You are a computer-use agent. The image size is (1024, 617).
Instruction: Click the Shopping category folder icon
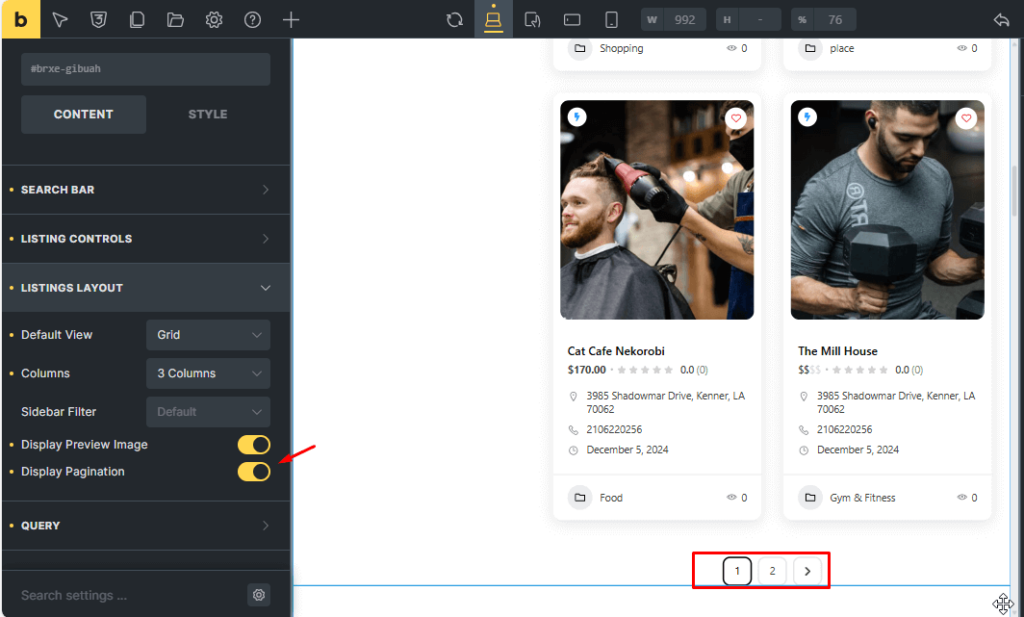pos(579,48)
